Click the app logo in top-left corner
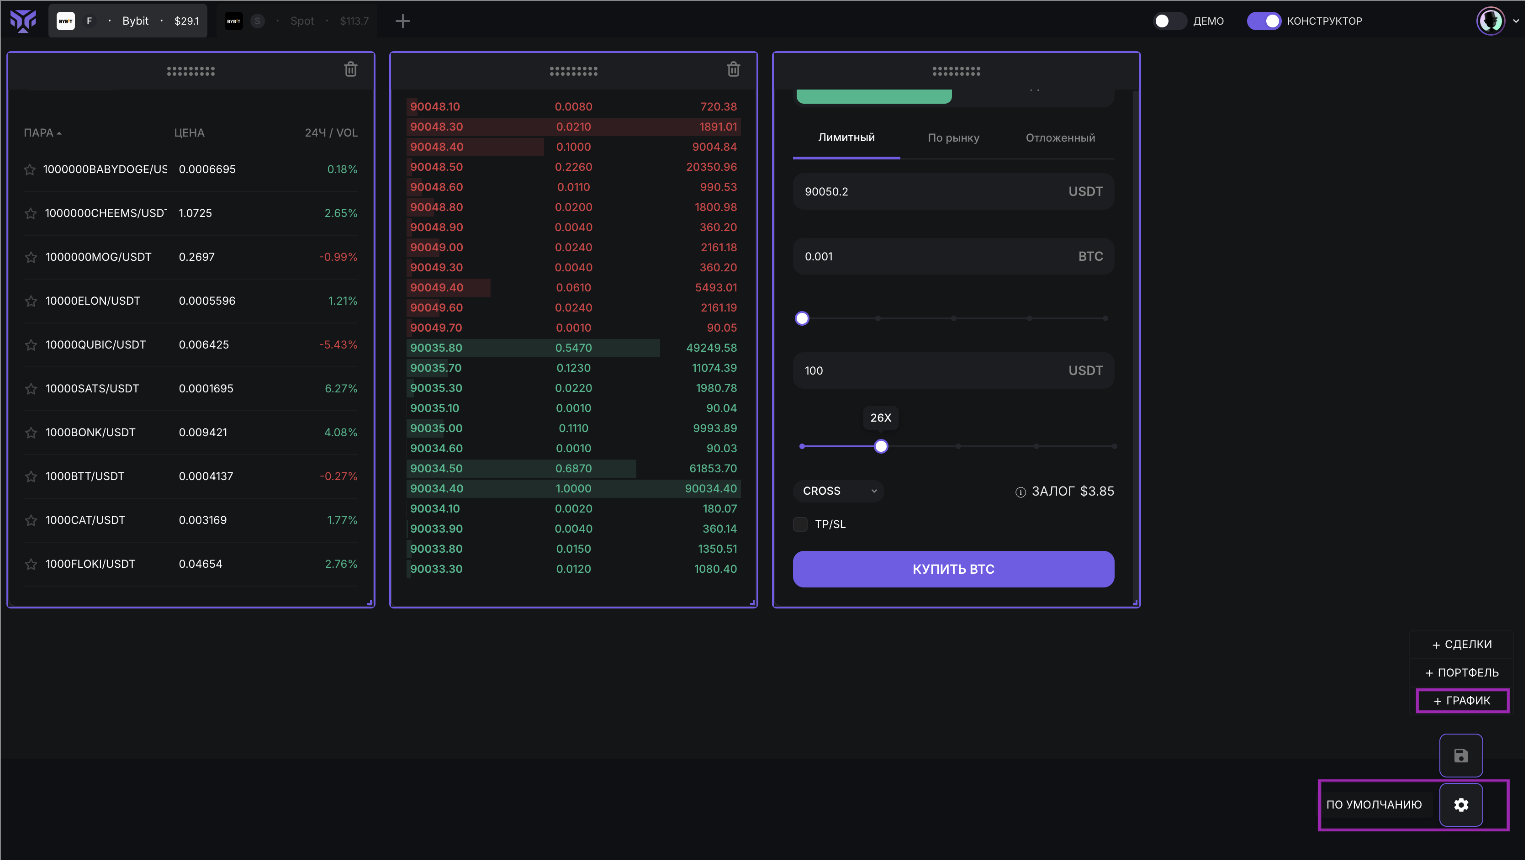The image size is (1525, 860). point(23,21)
